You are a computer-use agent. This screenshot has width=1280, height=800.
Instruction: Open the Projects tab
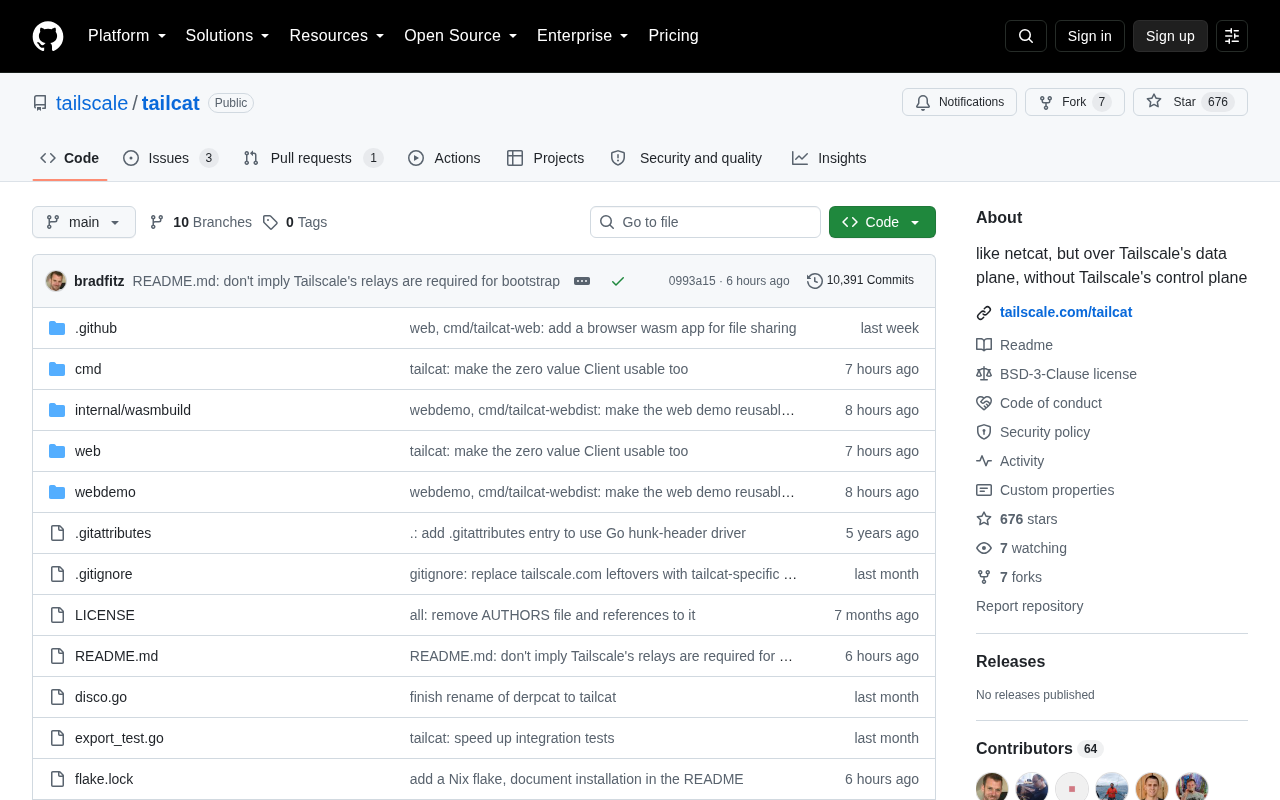point(545,158)
